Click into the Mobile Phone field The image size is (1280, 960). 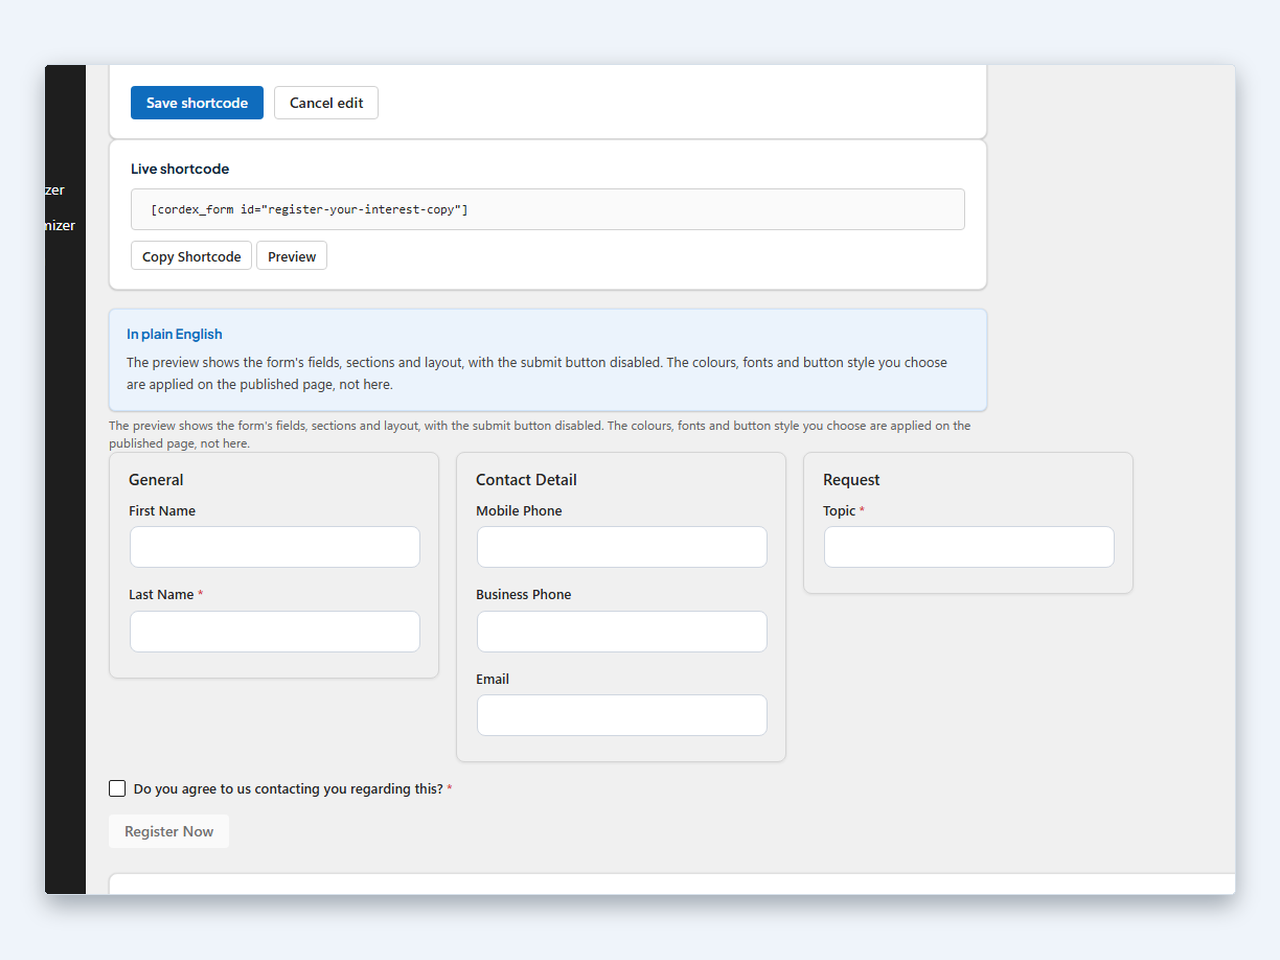[622, 547]
